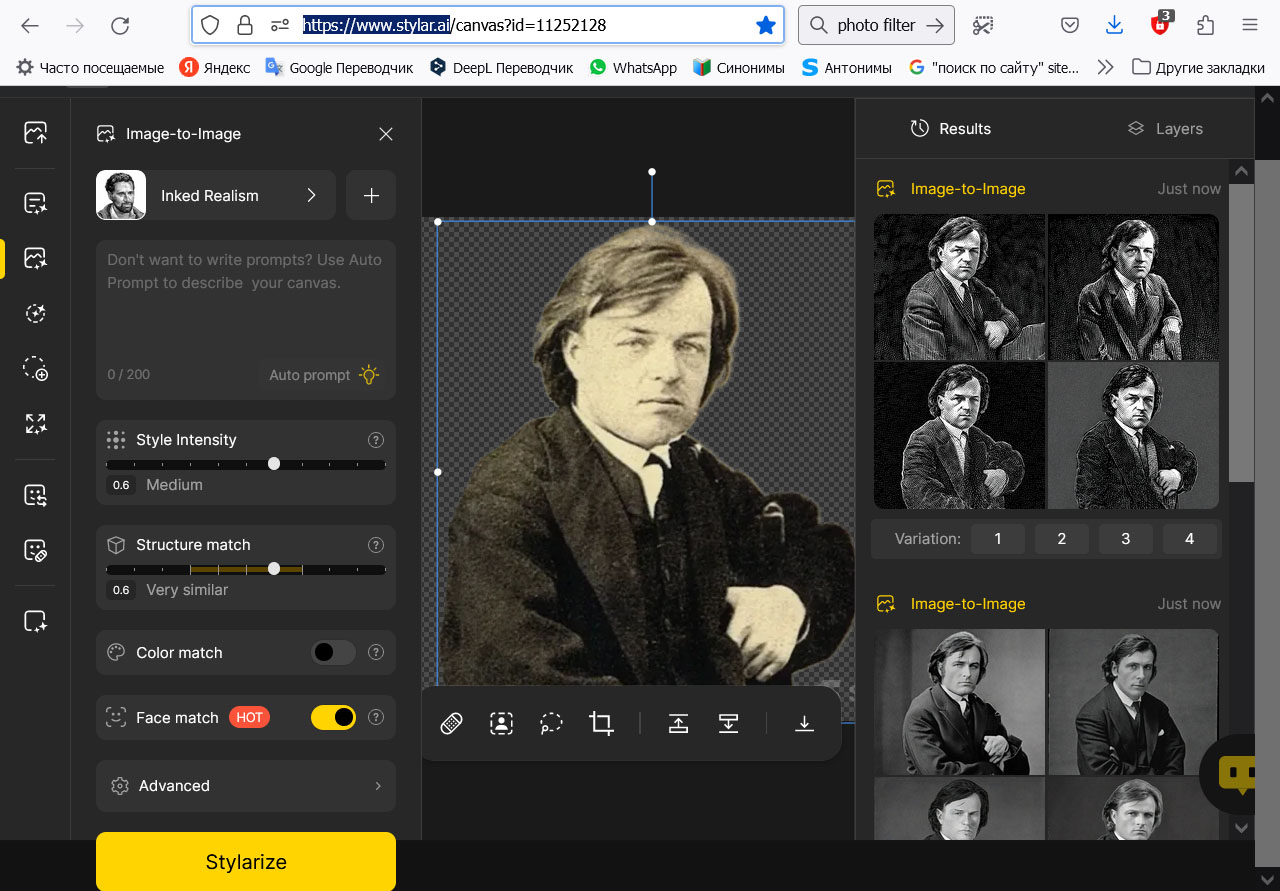Viewport: 1280px width, 891px height.
Task: Select Variation 4 button
Action: coord(1189,539)
